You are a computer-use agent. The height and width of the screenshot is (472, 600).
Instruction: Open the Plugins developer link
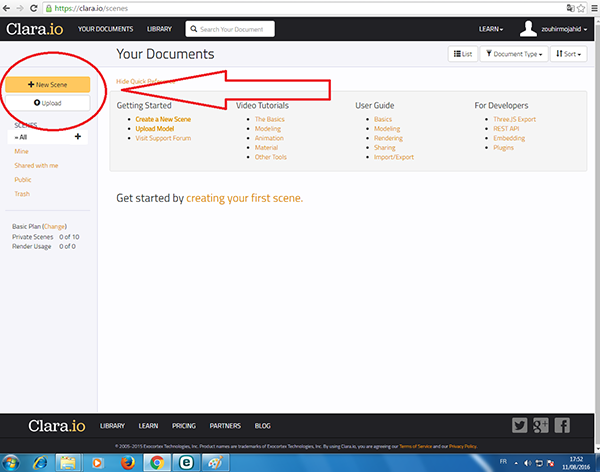click(503, 147)
